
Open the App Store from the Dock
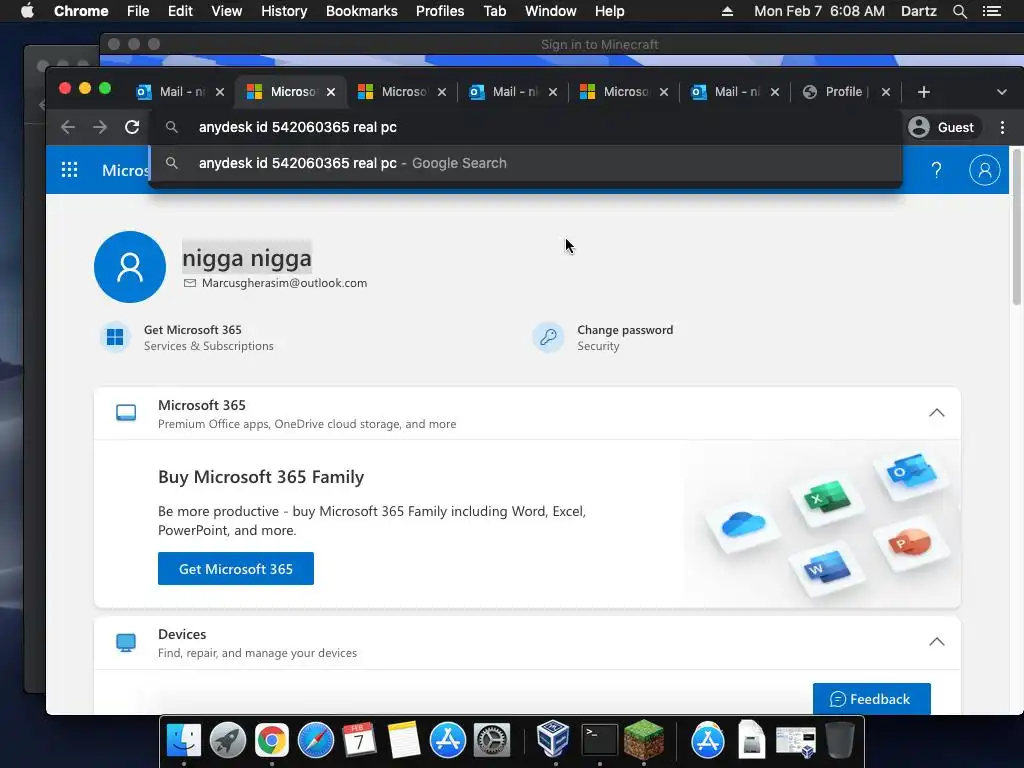(x=447, y=740)
